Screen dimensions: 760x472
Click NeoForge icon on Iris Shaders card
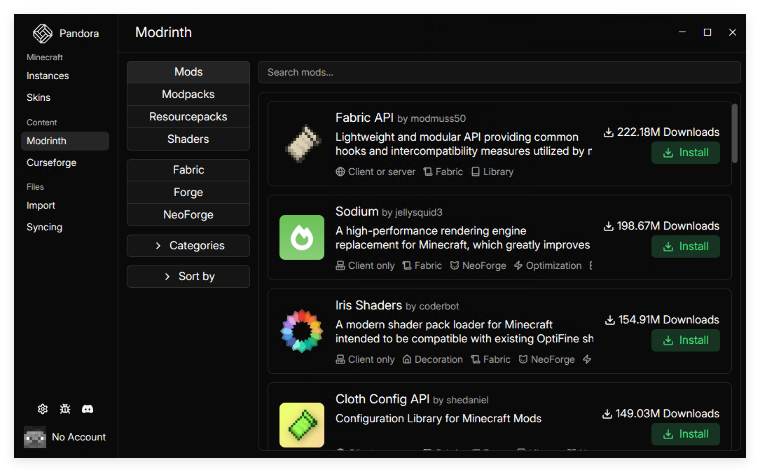(523, 360)
